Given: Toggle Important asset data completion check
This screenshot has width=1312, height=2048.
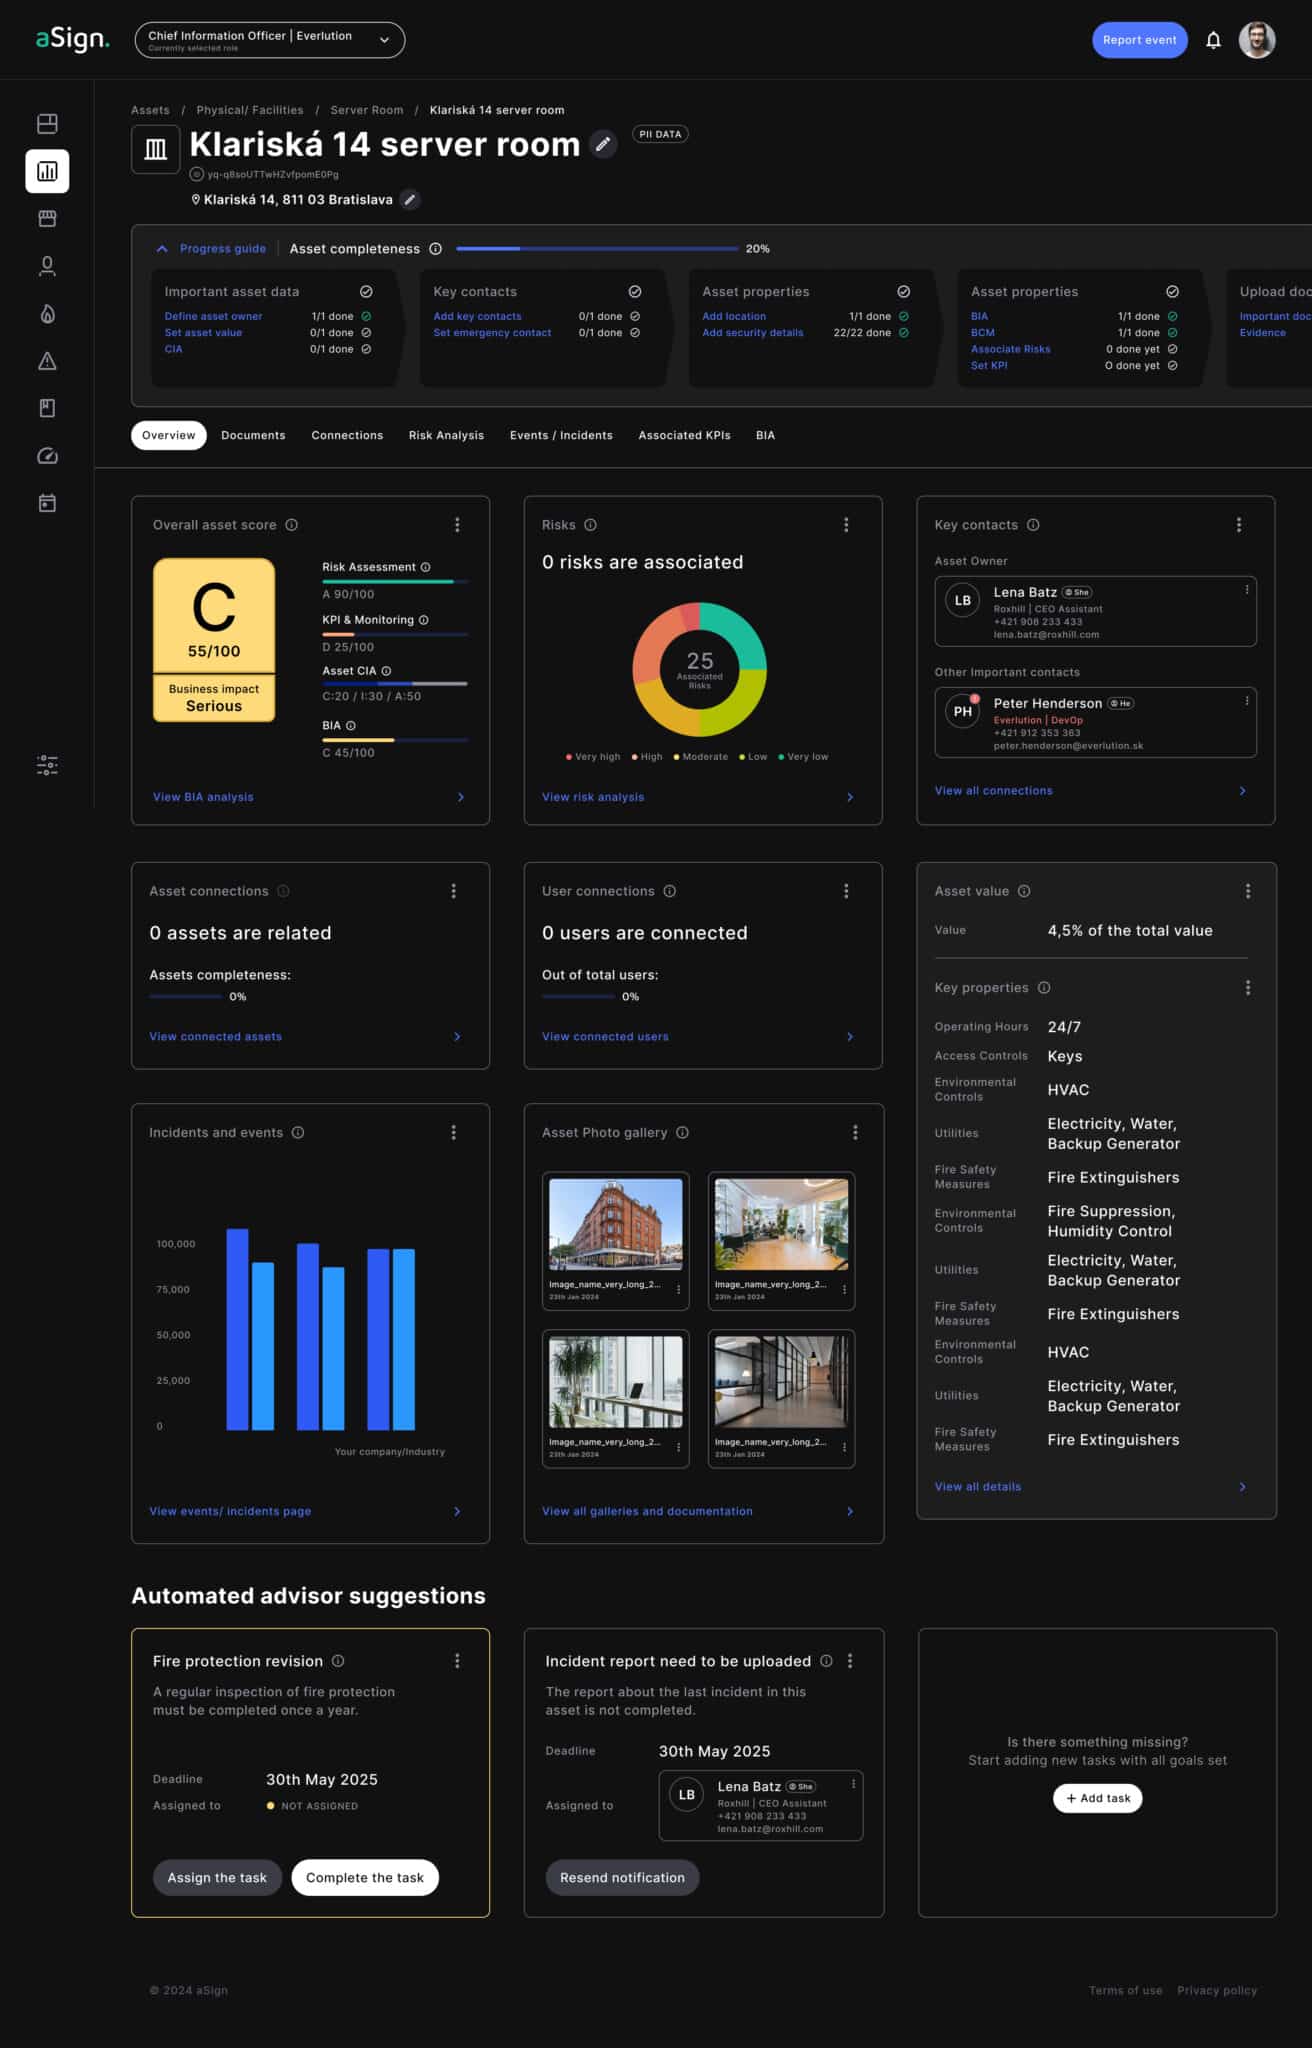Looking at the screenshot, I should 366,292.
